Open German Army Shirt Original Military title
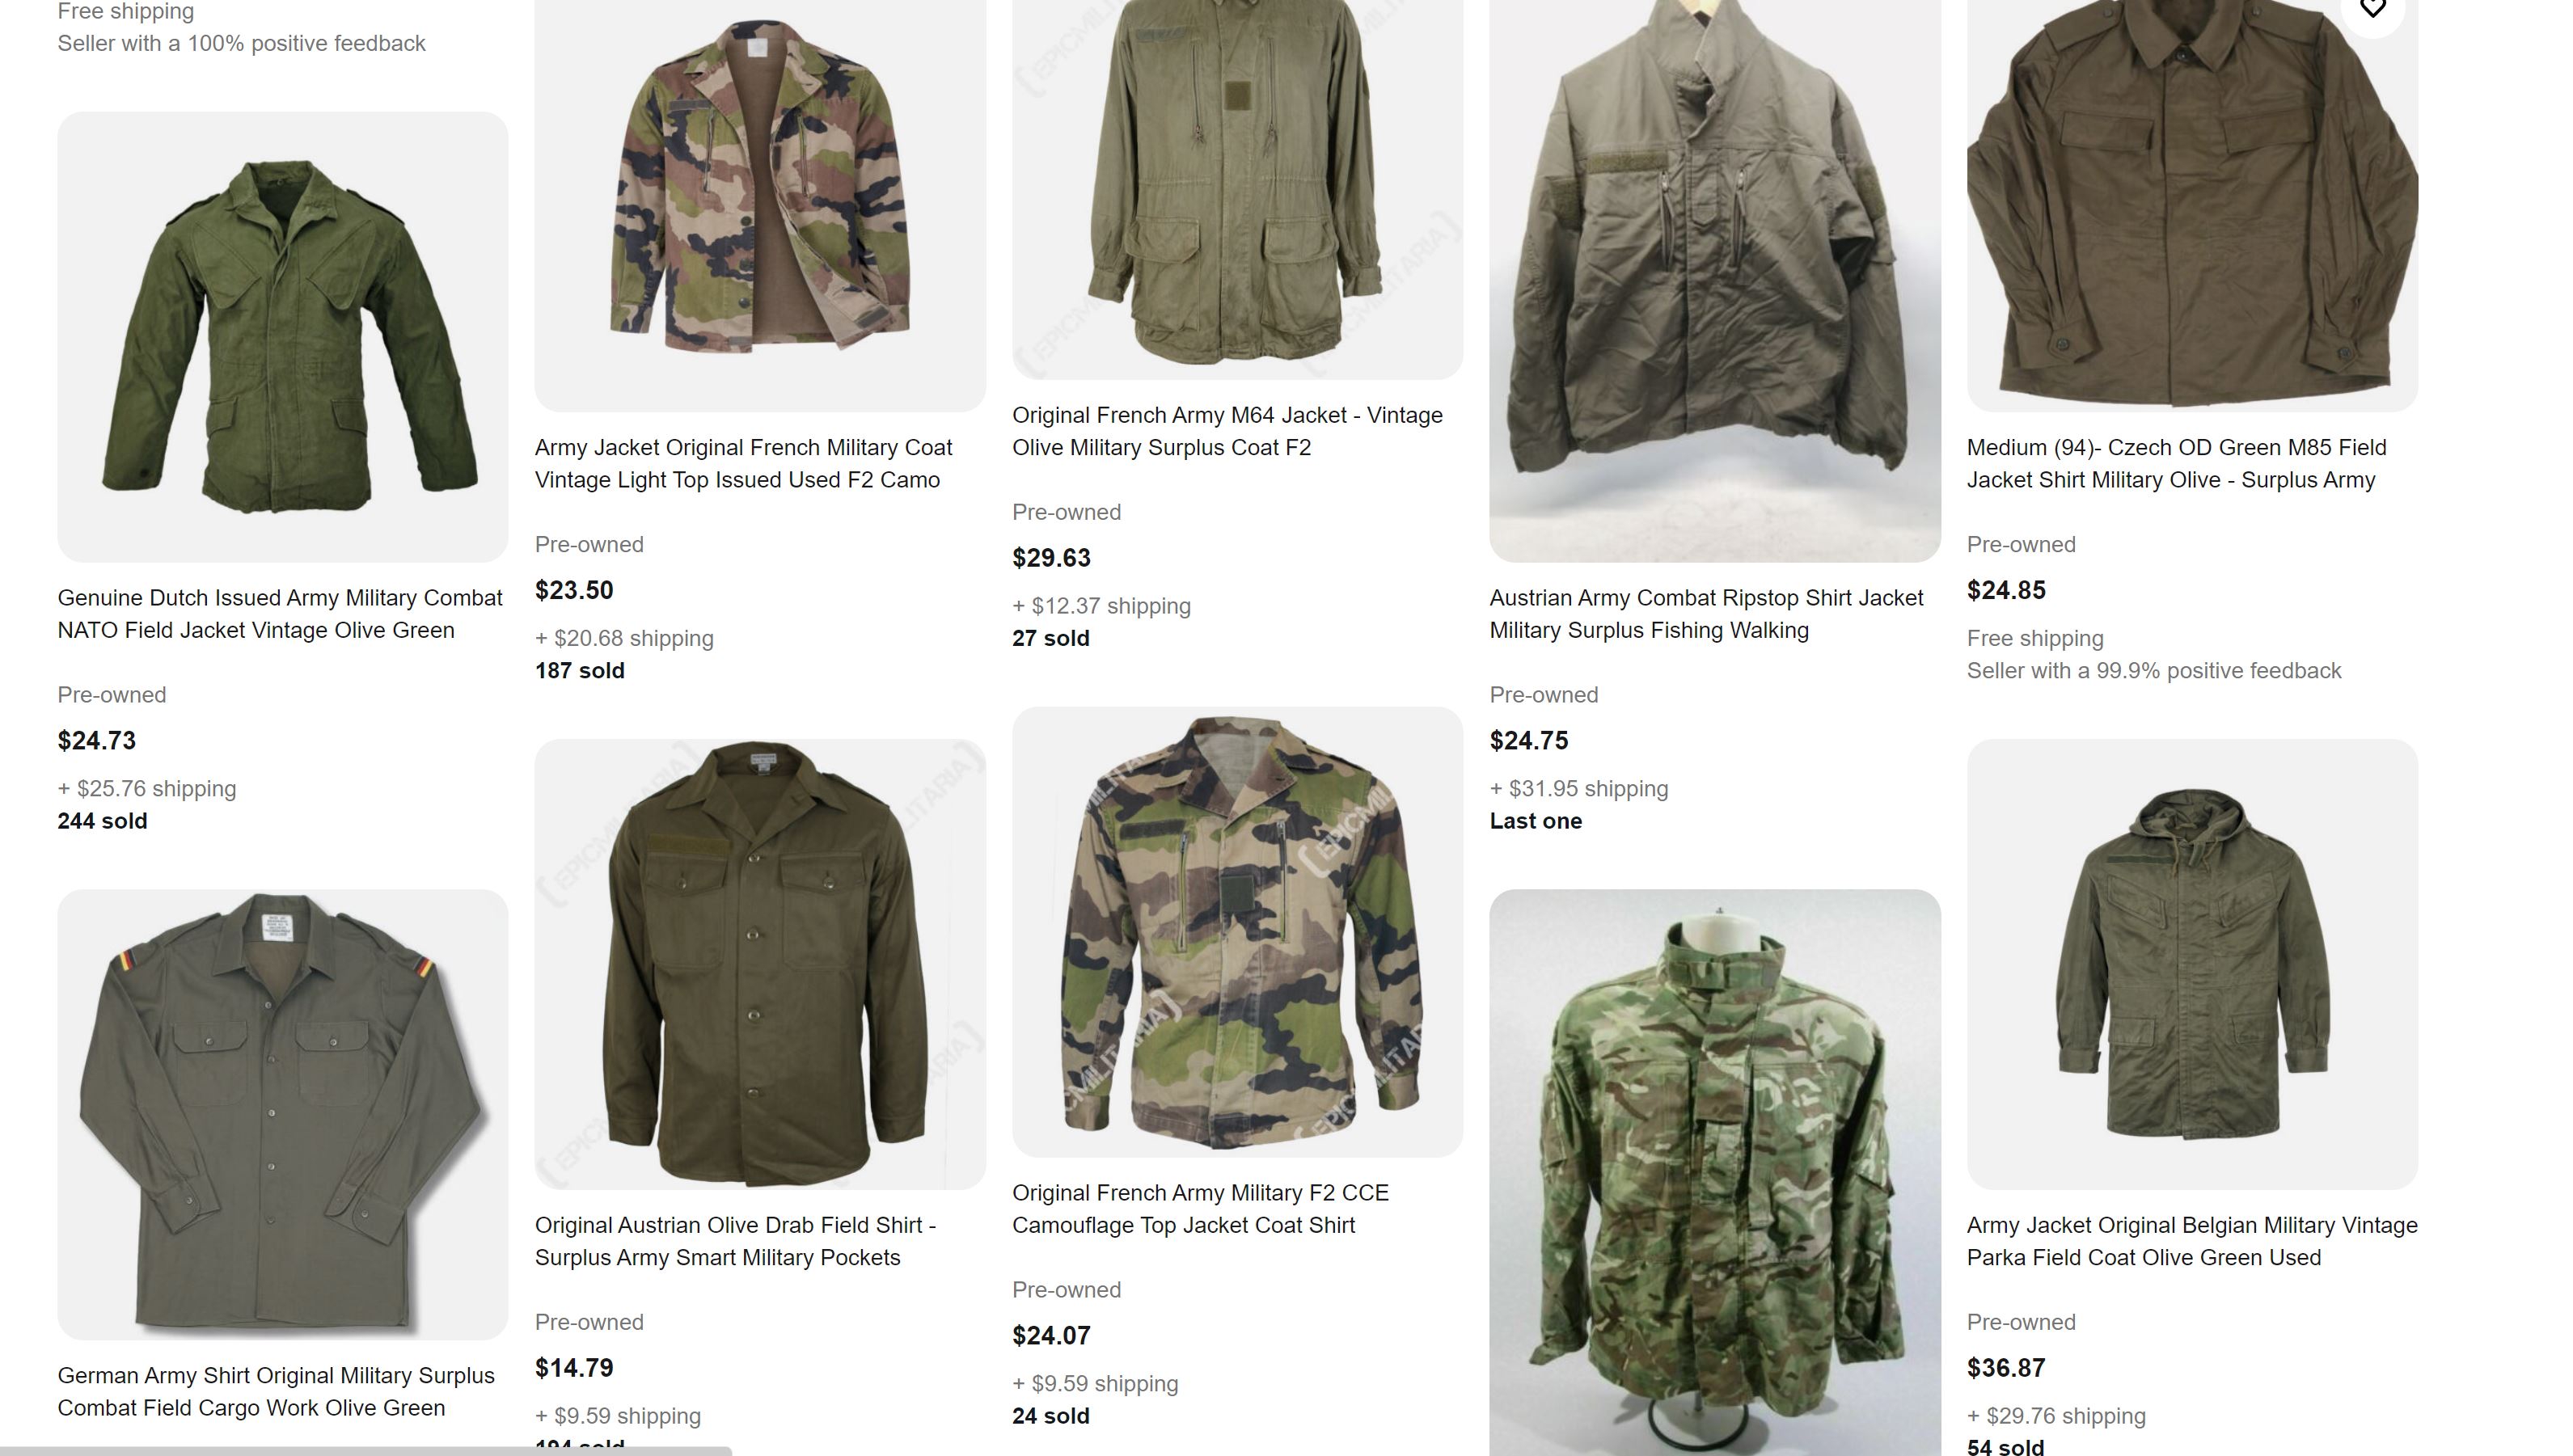2573x1456 pixels. coord(276,1391)
